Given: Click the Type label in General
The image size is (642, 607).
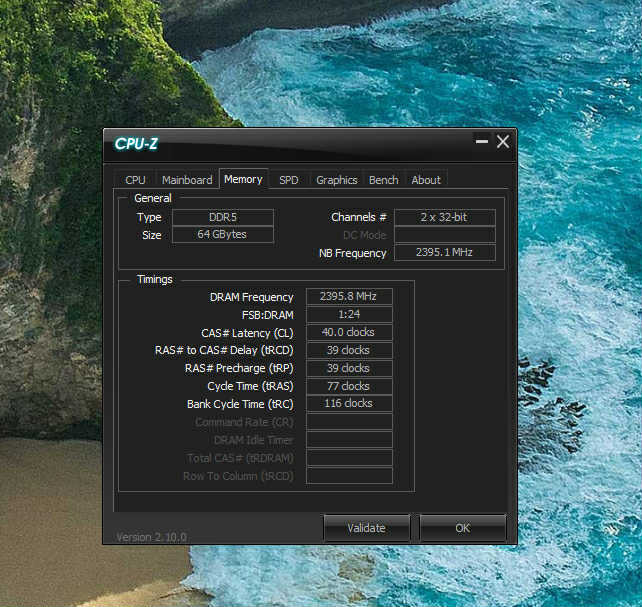Looking at the screenshot, I should (x=149, y=218).
